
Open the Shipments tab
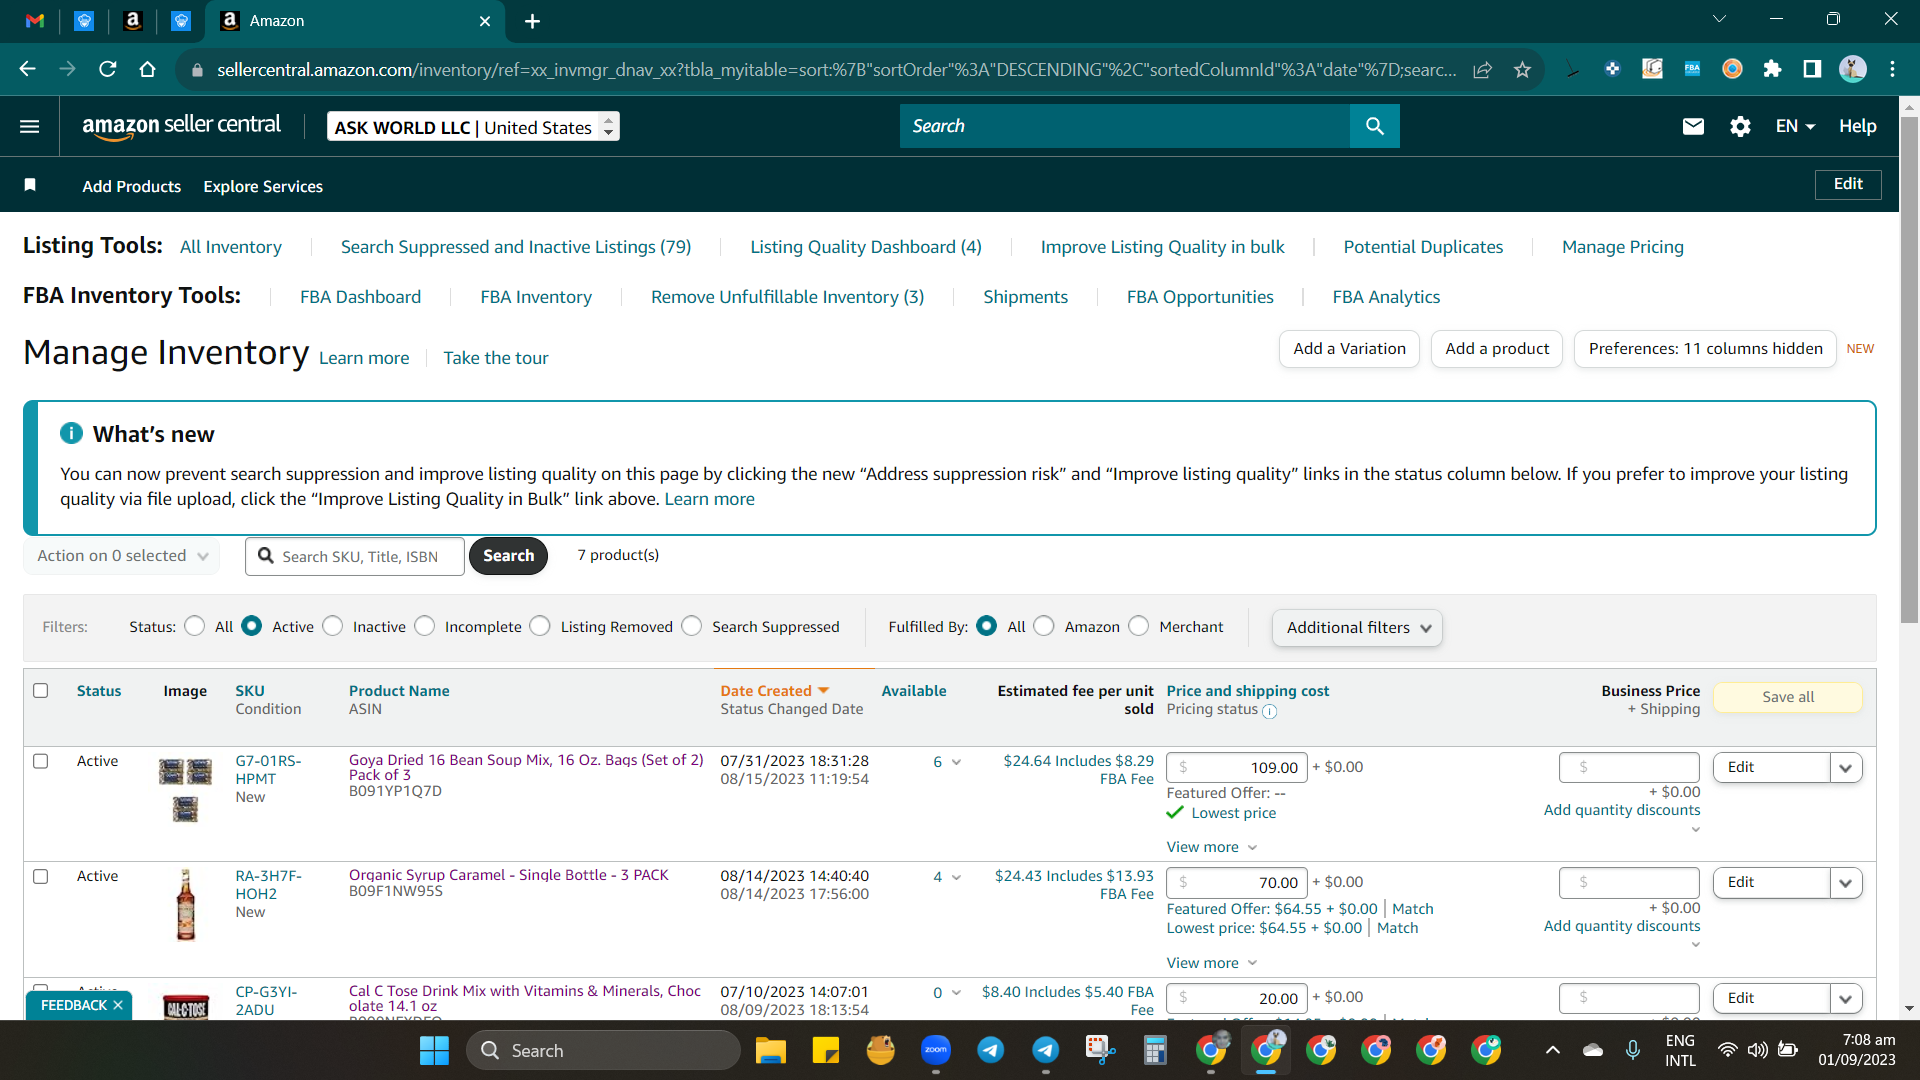pos(1025,297)
